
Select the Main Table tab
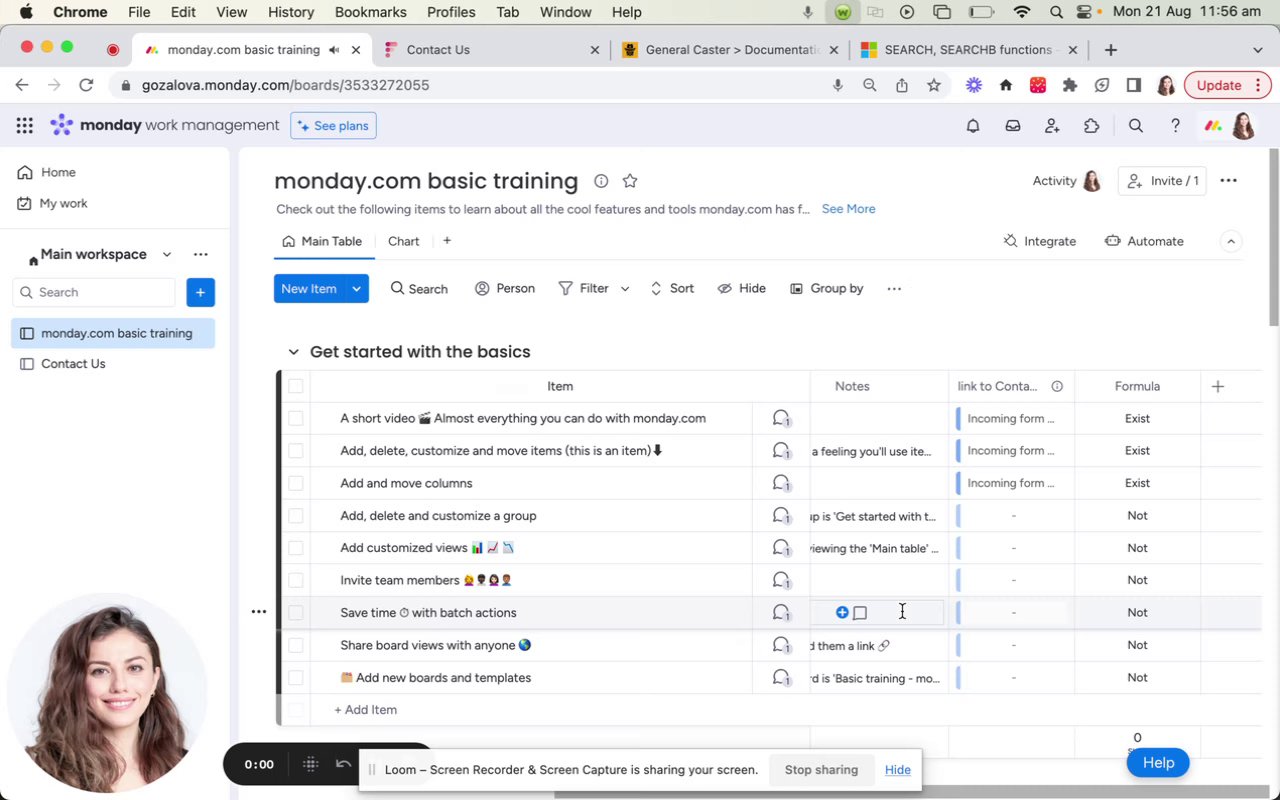coord(322,241)
